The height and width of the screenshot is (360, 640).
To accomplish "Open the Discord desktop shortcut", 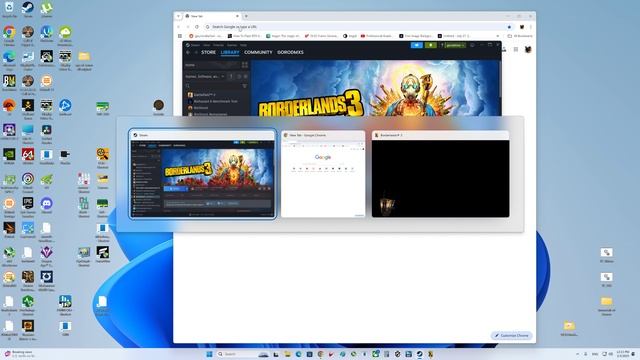I will [x=47, y=206].
